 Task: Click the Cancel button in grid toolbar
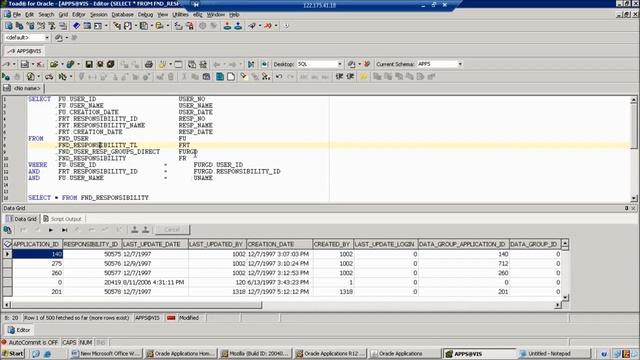[172, 230]
